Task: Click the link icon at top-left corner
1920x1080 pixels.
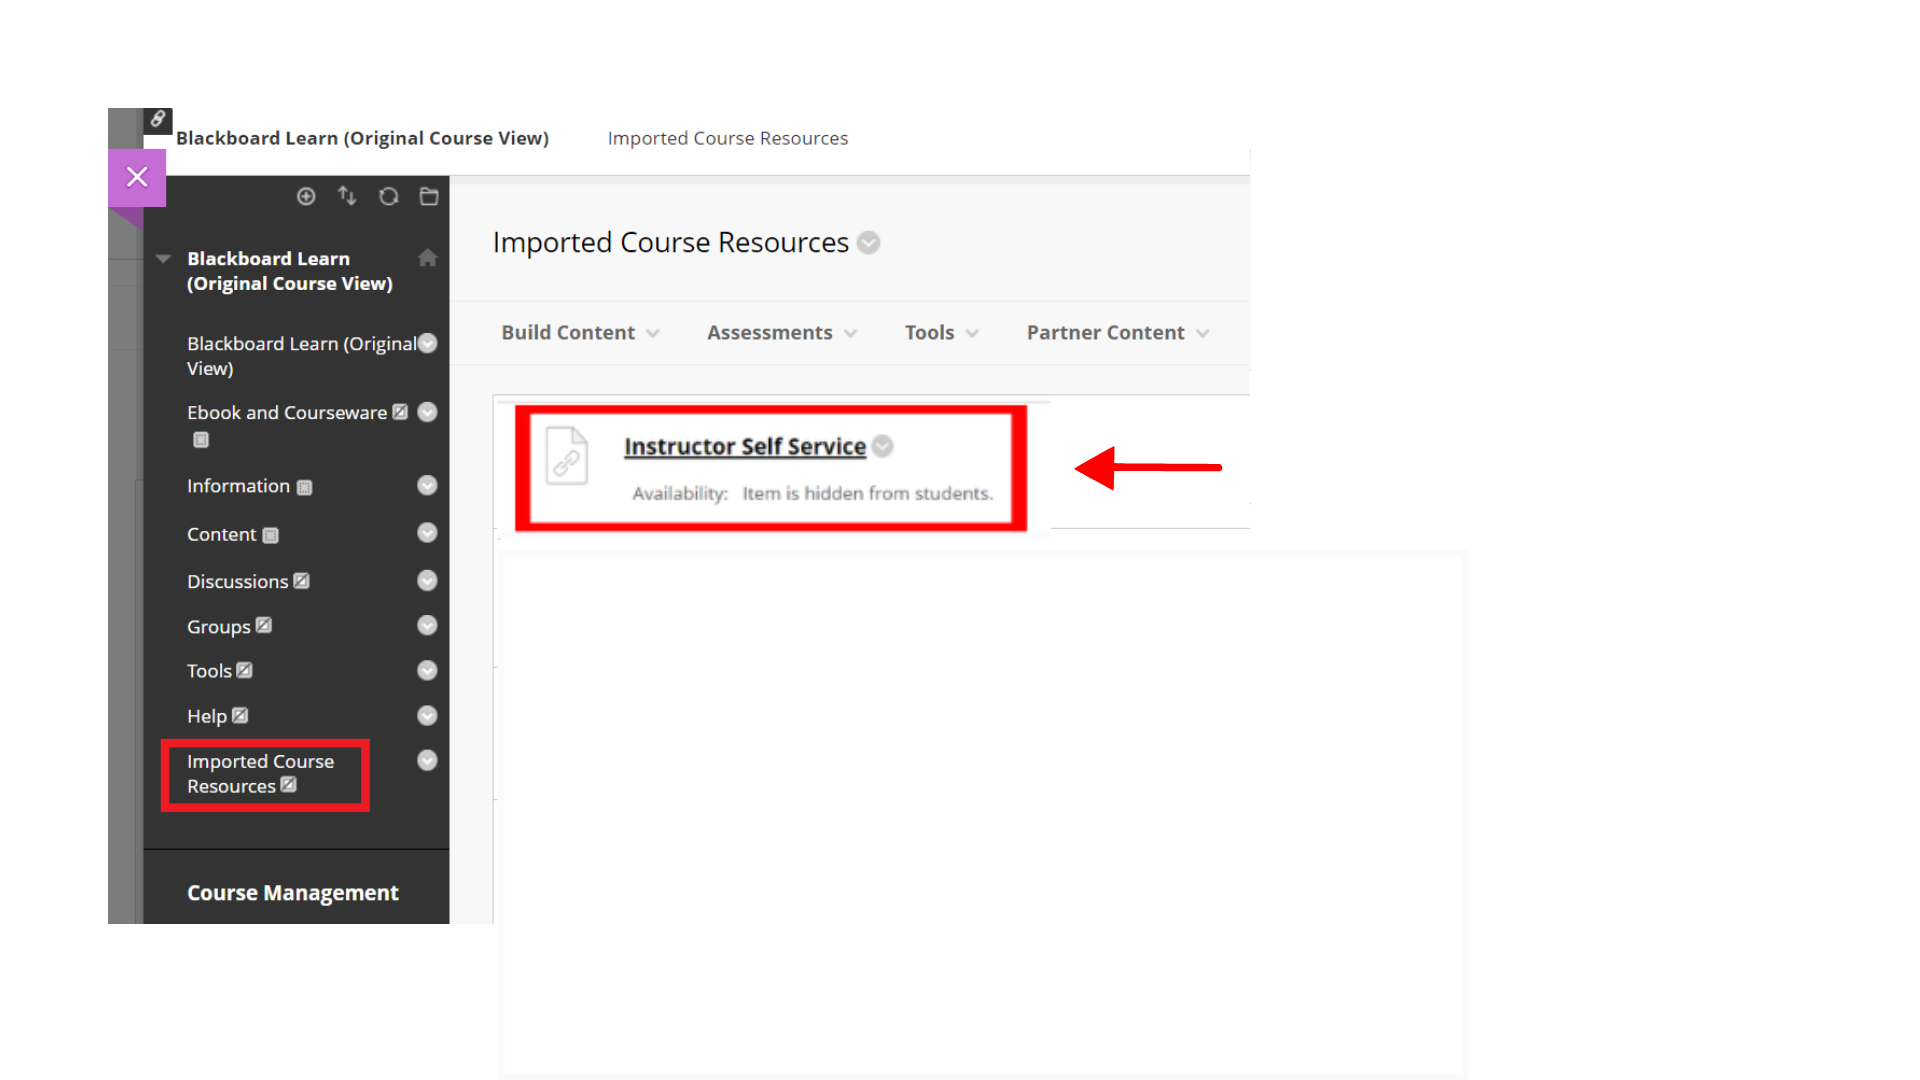Action: (x=158, y=120)
